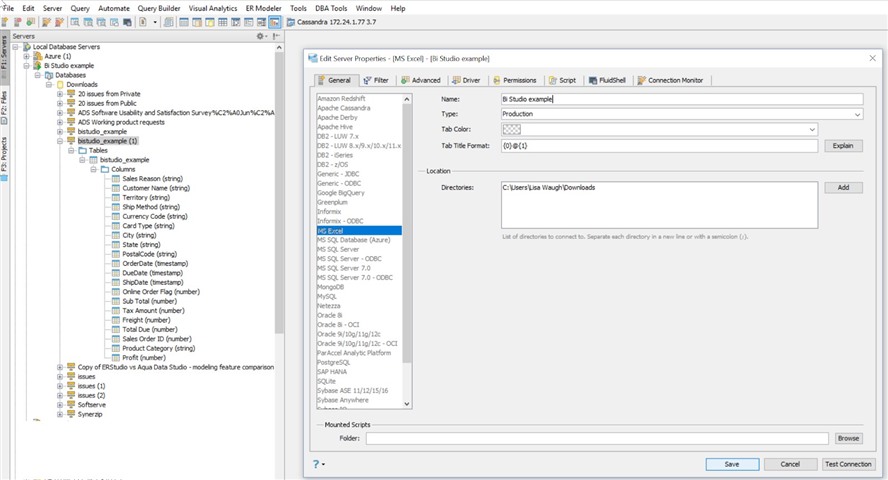Click the Cancel button

[790, 464]
